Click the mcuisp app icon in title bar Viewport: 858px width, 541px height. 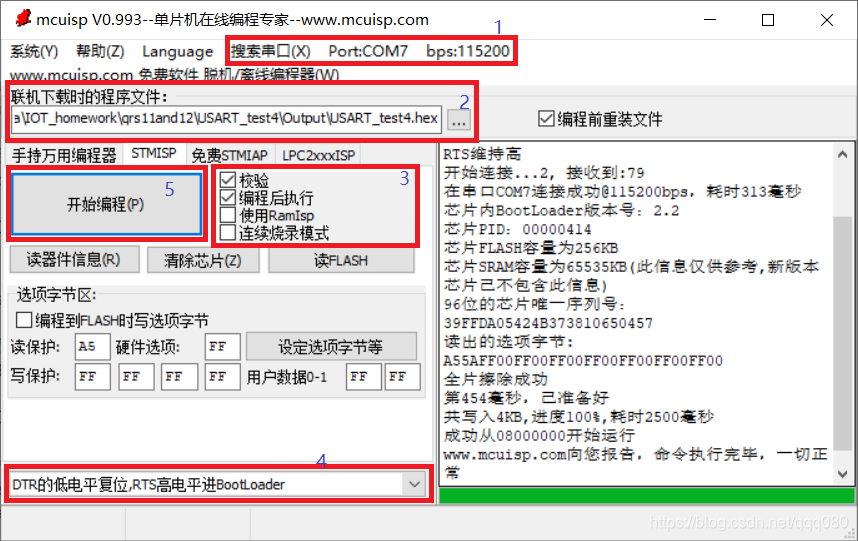point(23,18)
